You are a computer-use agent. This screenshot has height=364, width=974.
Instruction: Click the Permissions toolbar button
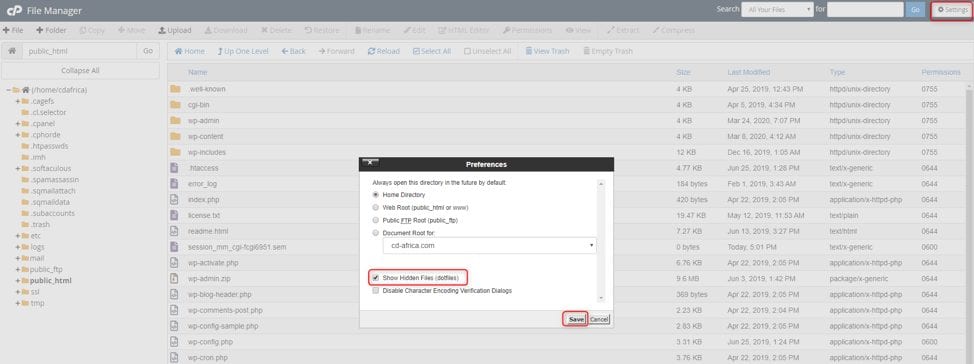527,30
